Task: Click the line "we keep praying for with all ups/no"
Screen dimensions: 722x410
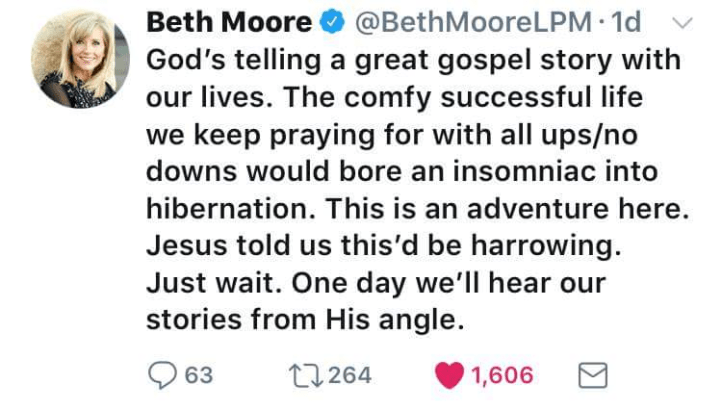Action: click(x=396, y=135)
